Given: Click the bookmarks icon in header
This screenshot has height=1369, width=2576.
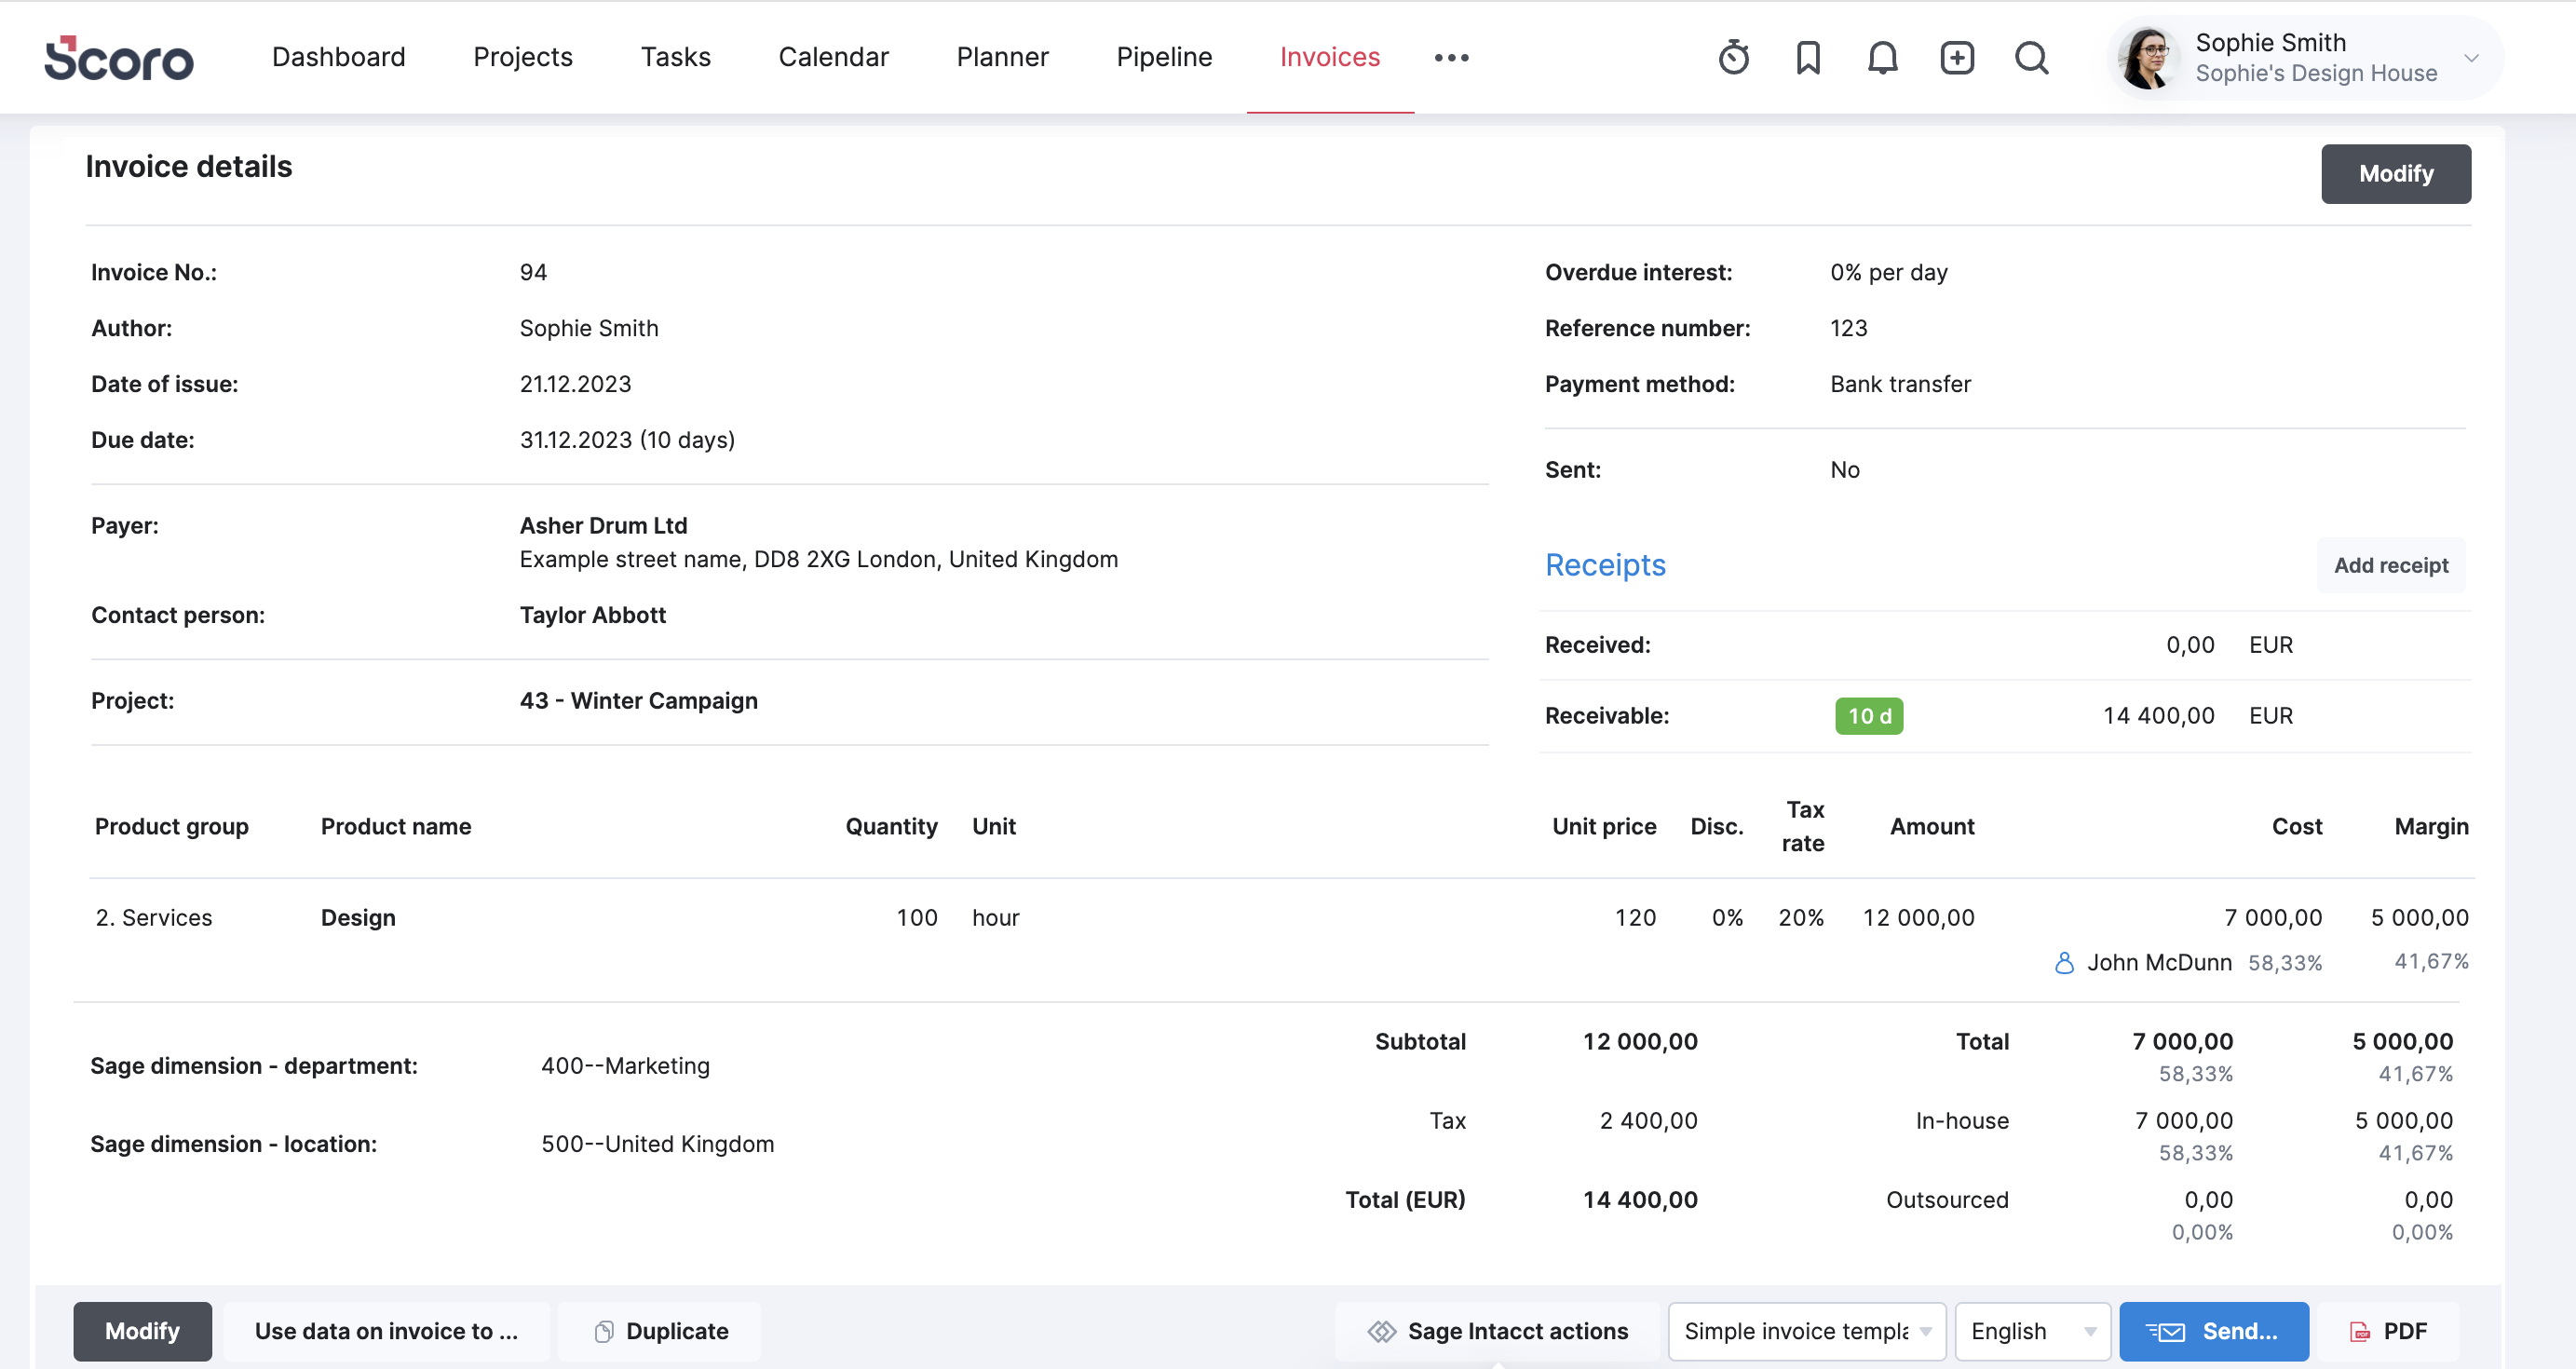Looking at the screenshot, I should coord(1807,58).
